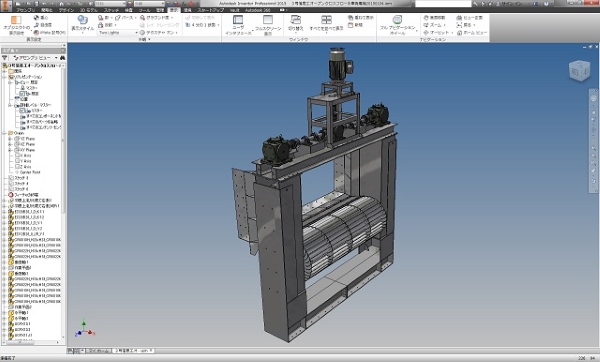Select the X Axis item in browser

tap(24, 156)
